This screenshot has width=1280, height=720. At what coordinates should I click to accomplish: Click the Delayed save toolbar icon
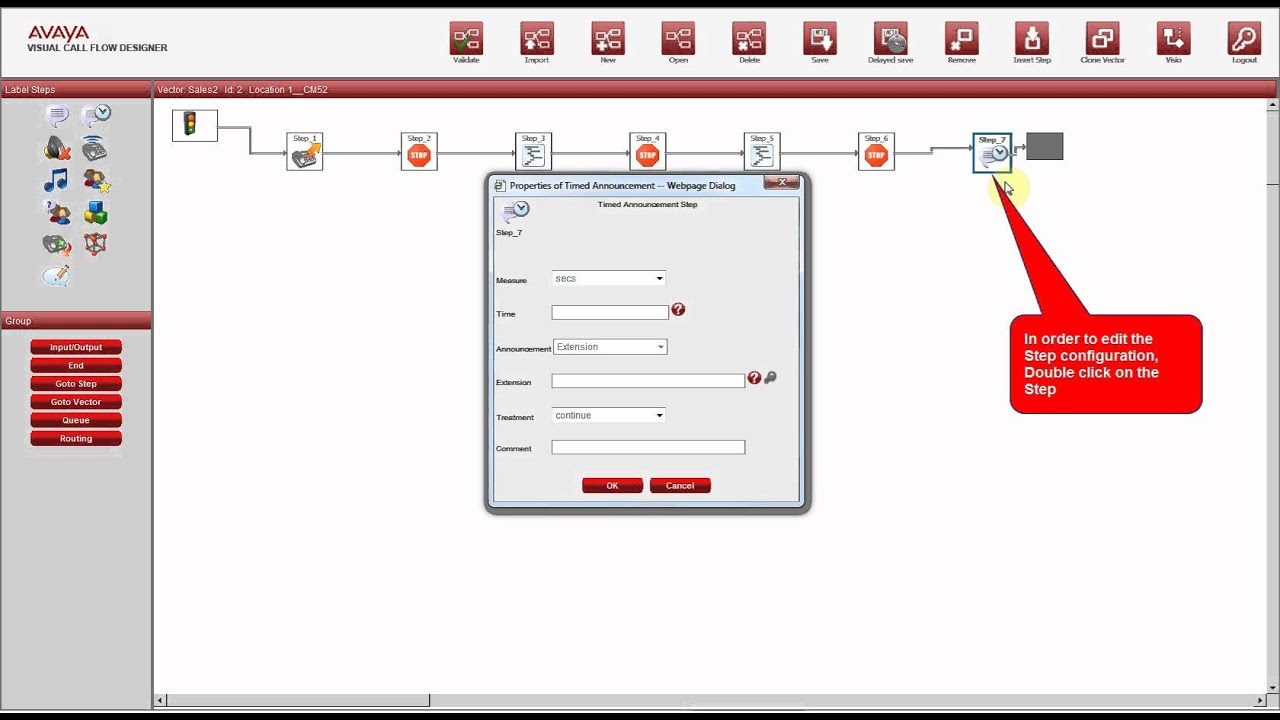(x=891, y=38)
